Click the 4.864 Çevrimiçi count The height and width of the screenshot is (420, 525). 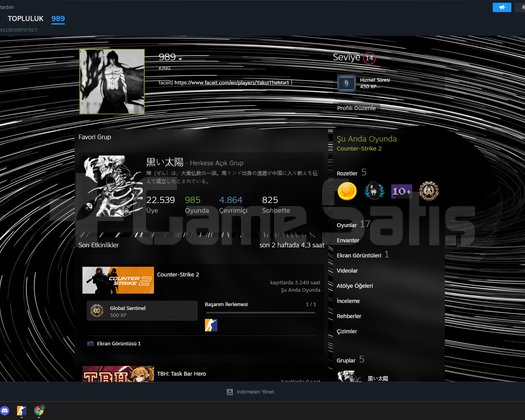coord(233,204)
